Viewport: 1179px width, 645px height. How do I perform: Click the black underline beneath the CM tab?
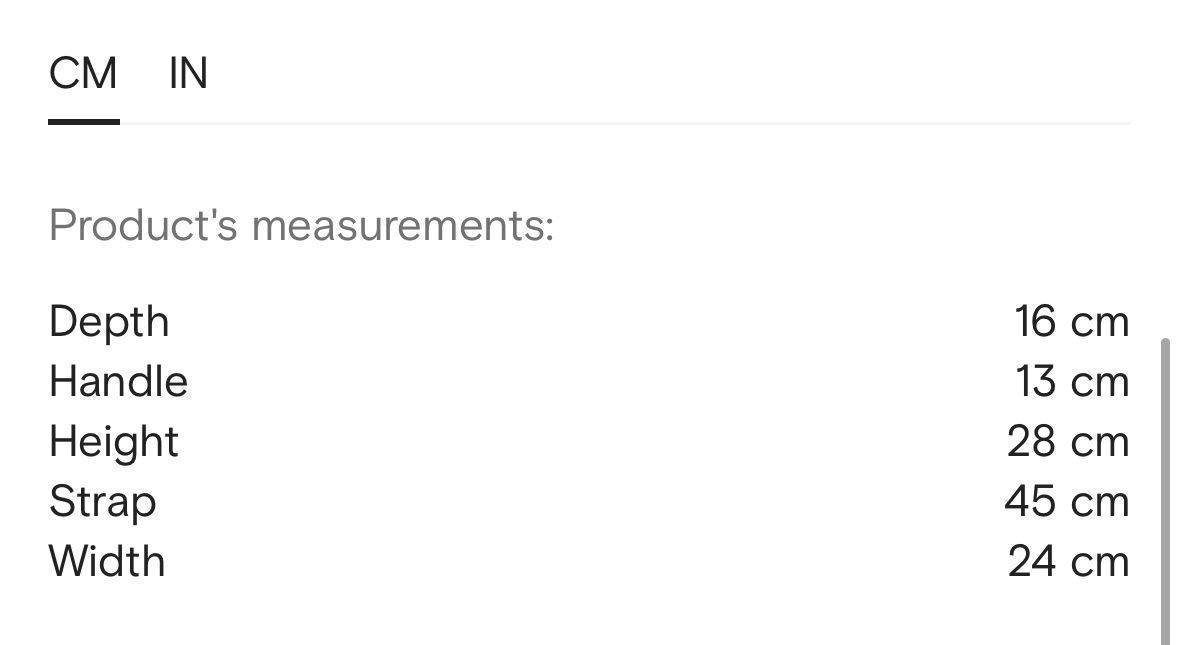(84, 121)
